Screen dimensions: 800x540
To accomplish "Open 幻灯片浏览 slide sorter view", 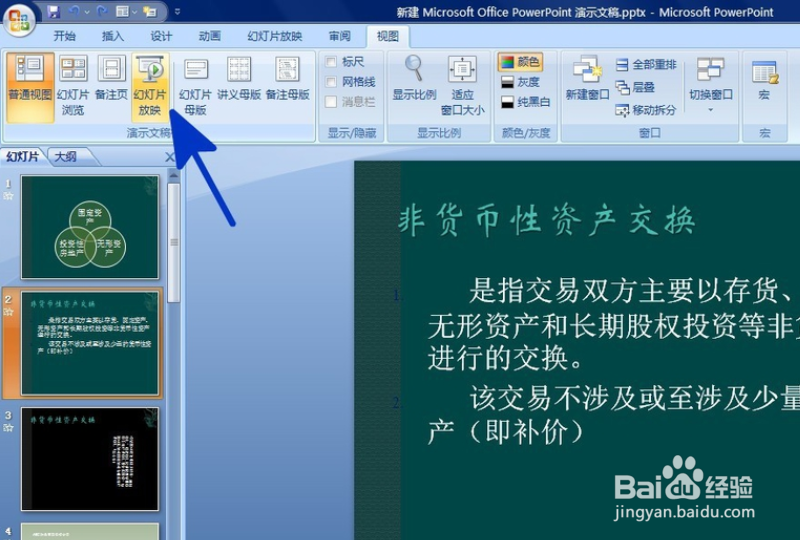I will pos(73,87).
